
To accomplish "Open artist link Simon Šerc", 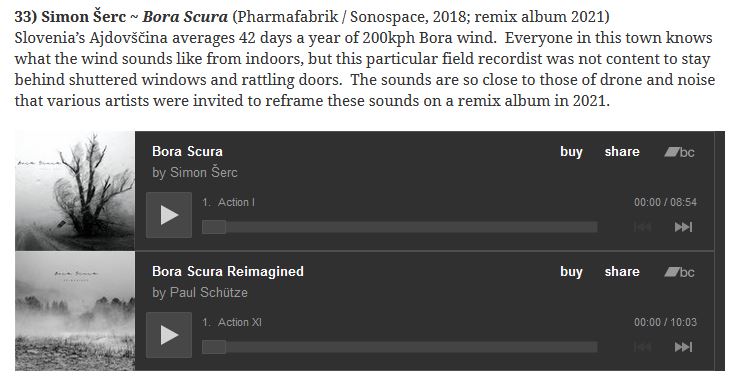I will pos(204,173).
